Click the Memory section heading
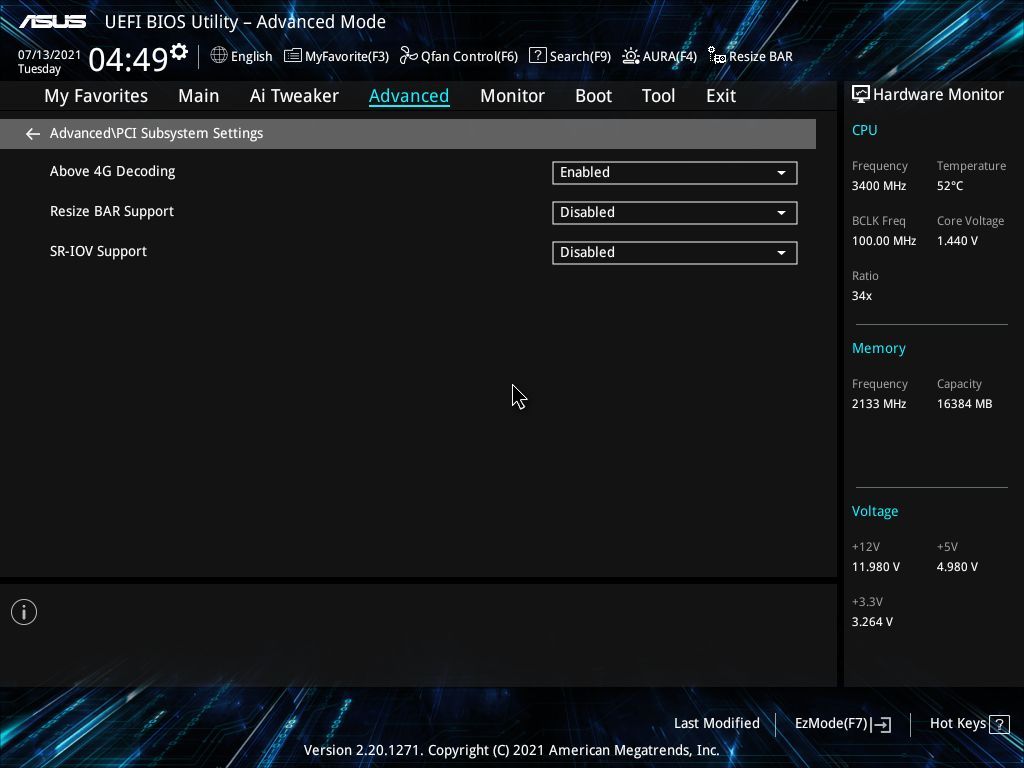1024x768 pixels. pyautogui.click(x=878, y=348)
